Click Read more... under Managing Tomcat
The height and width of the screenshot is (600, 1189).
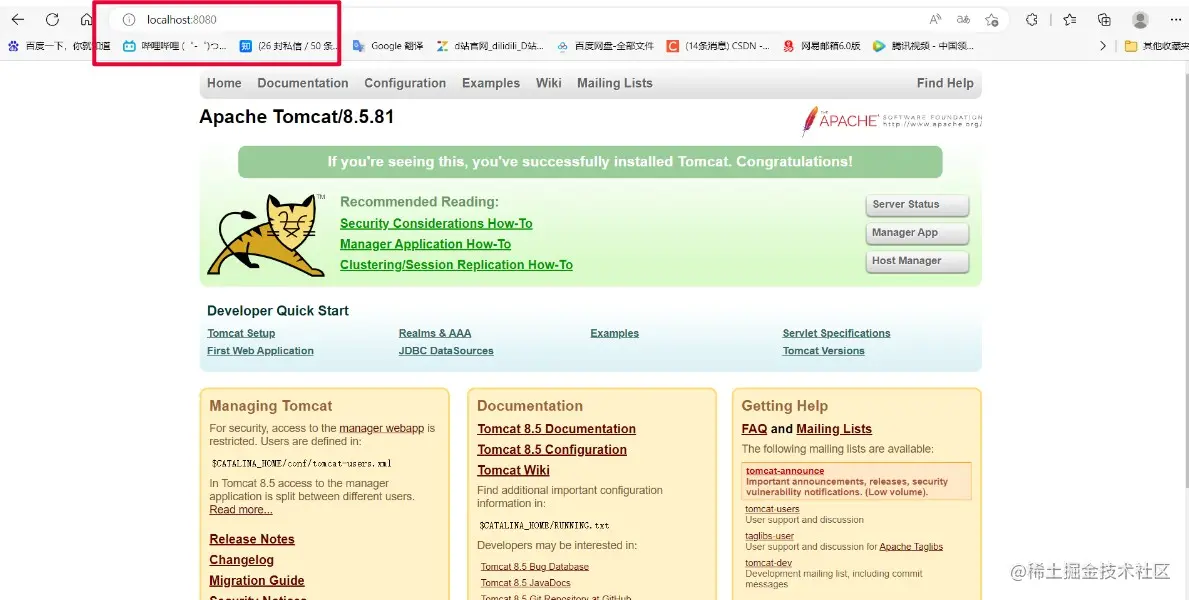[x=240, y=510]
